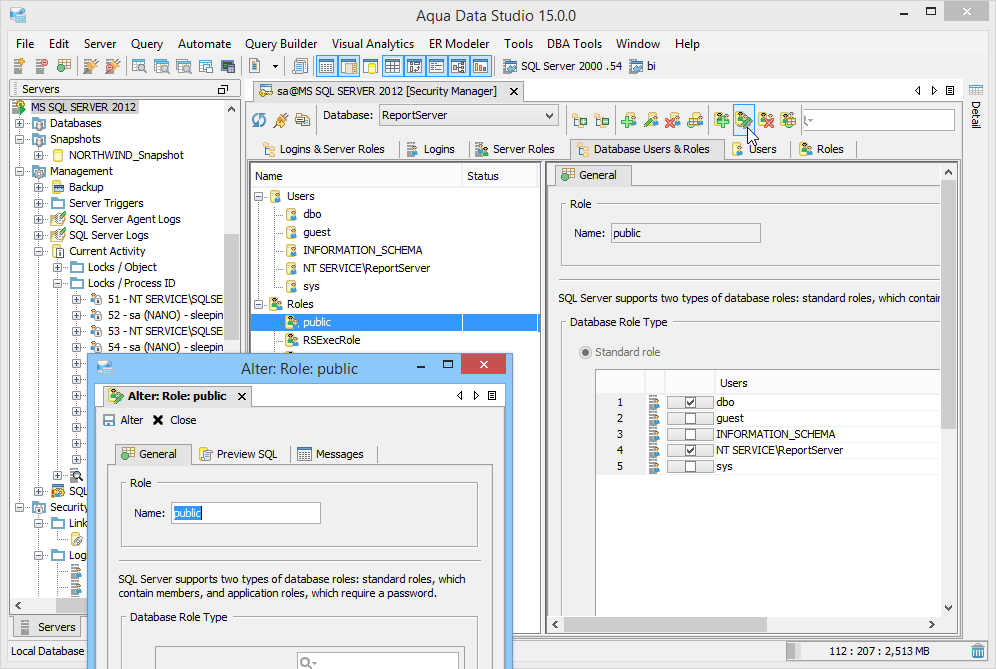Click the Unregister Server icon with red minus
The image size is (996, 669).
coord(41,66)
